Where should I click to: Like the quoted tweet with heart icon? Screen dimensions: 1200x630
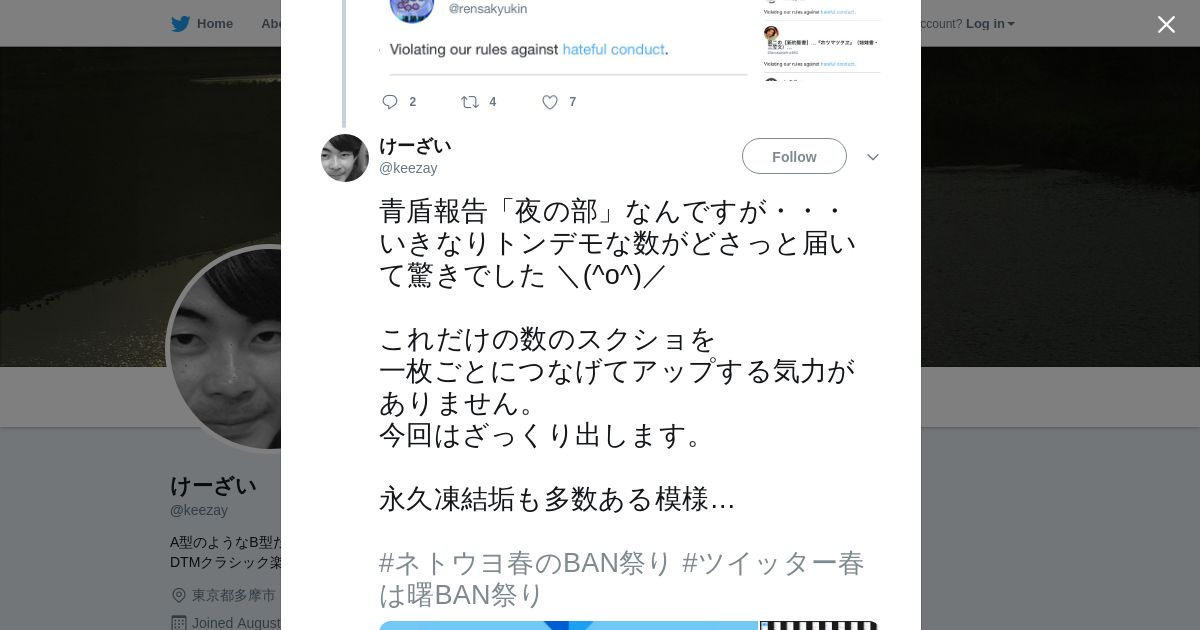point(550,102)
